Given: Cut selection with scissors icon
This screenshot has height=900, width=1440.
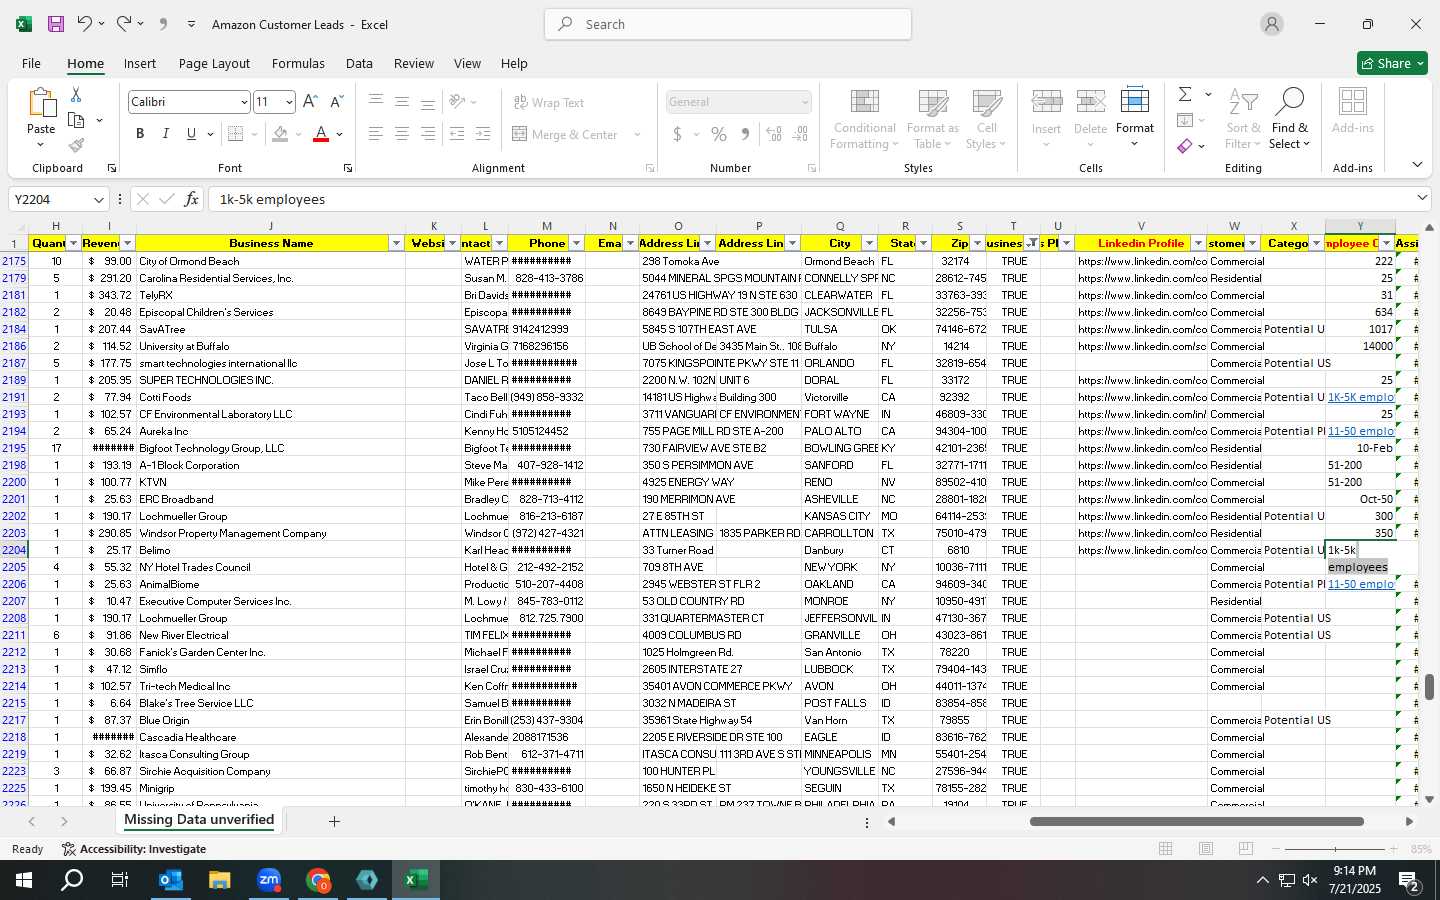Looking at the screenshot, I should pyautogui.click(x=76, y=95).
